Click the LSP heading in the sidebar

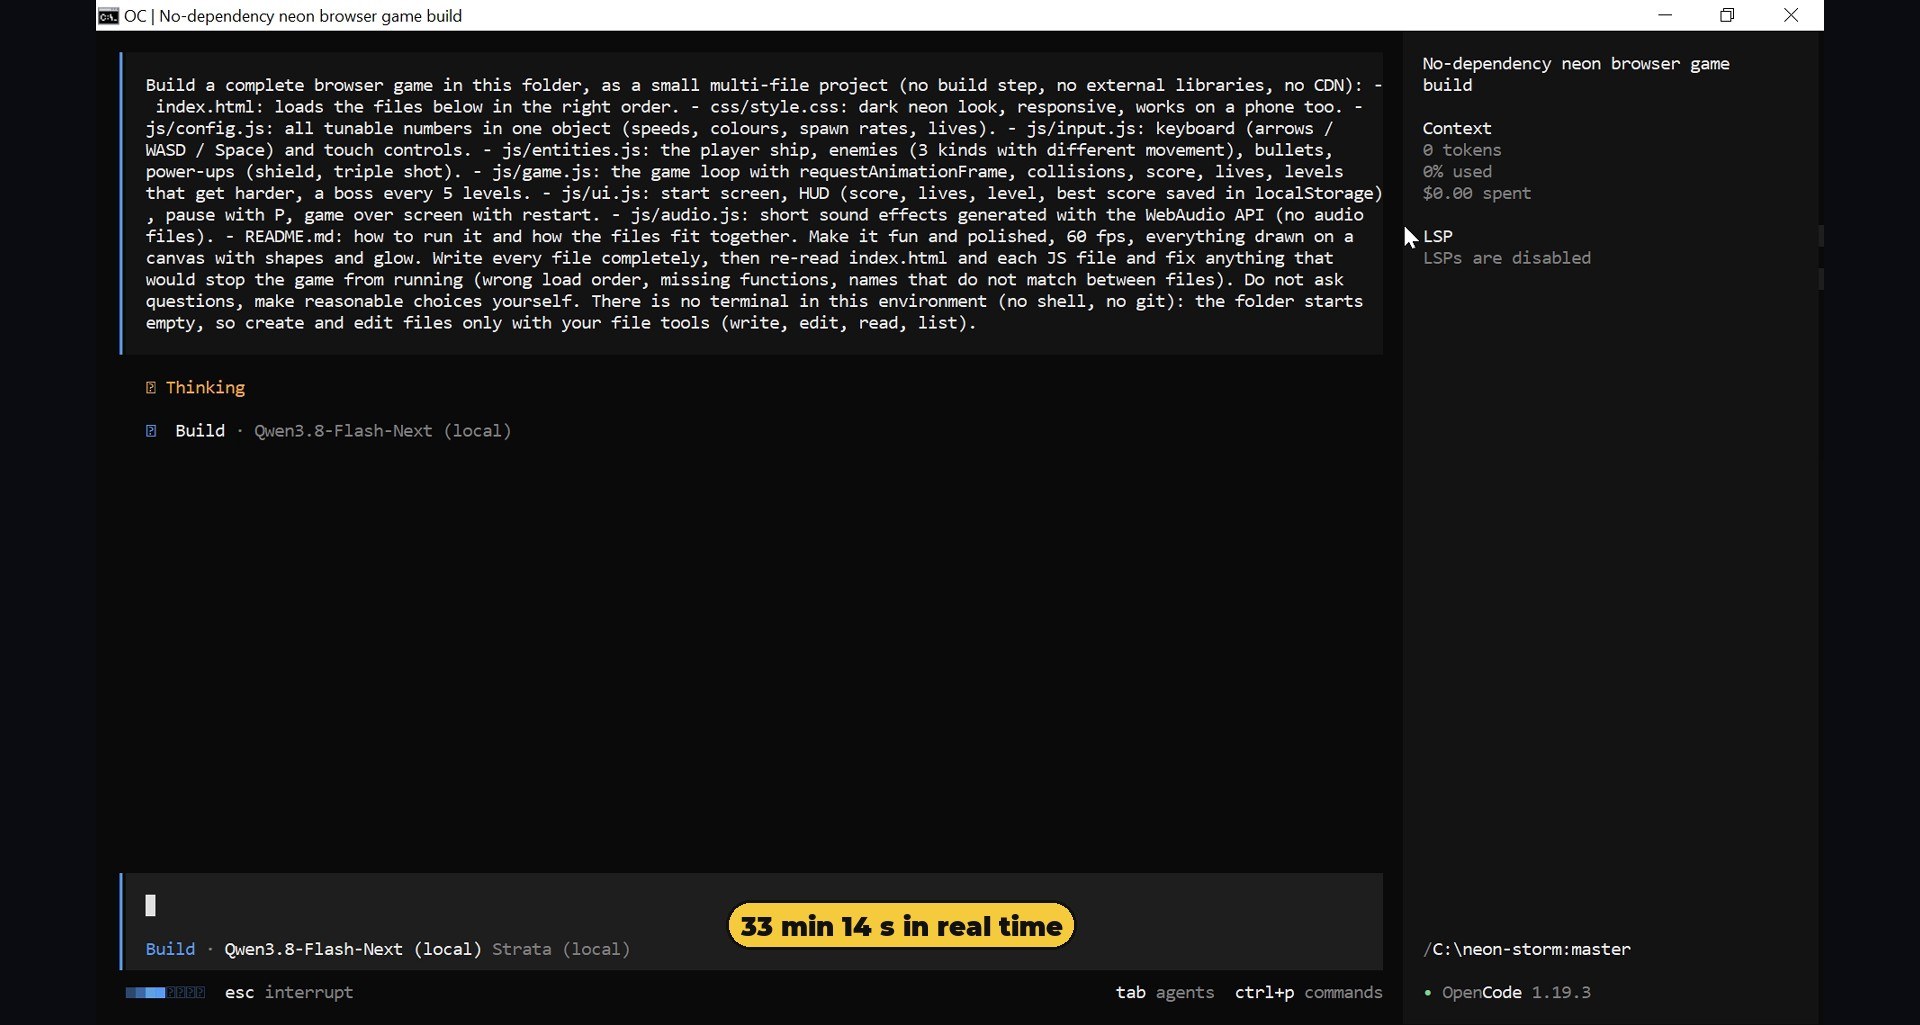click(1437, 236)
